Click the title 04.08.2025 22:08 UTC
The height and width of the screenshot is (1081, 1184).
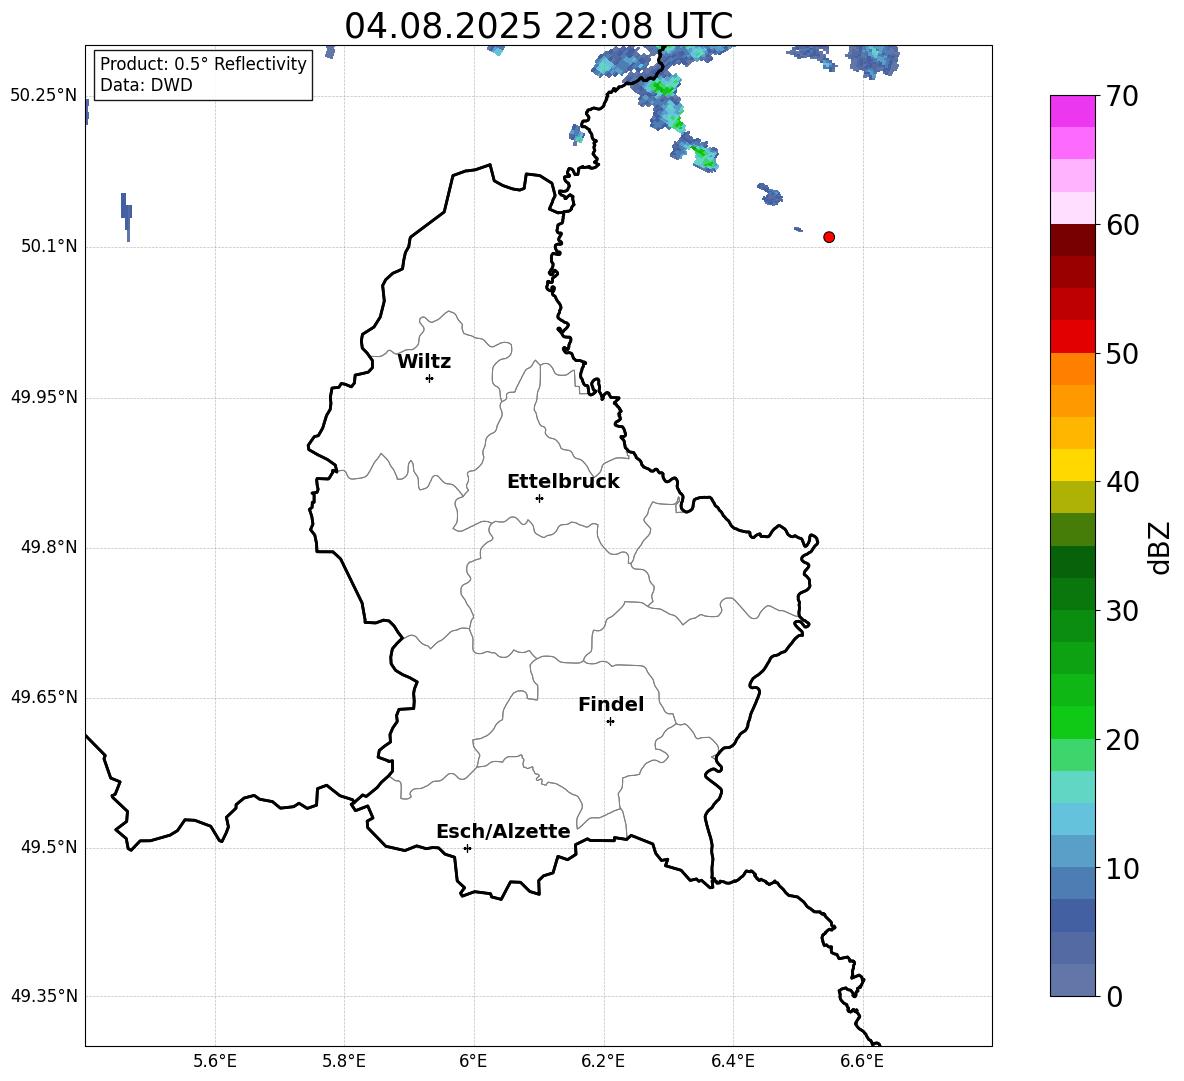pos(538,26)
